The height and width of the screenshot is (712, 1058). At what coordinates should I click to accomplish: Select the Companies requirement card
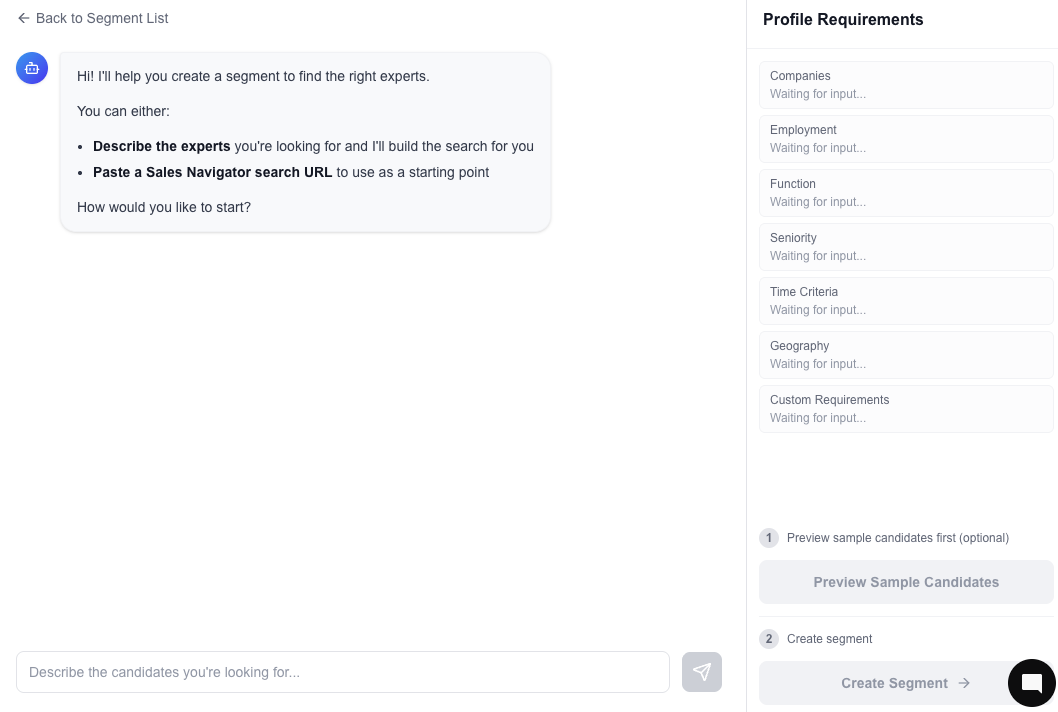(906, 85)
